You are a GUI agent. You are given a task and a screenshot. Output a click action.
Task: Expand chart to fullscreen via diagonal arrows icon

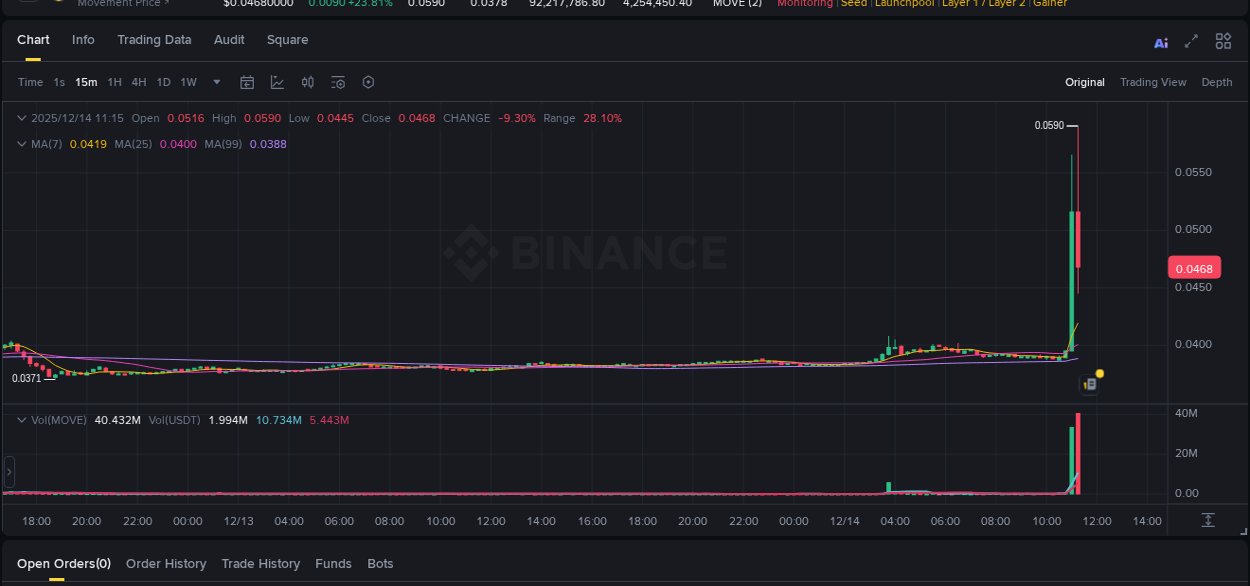coord(1191,41)
